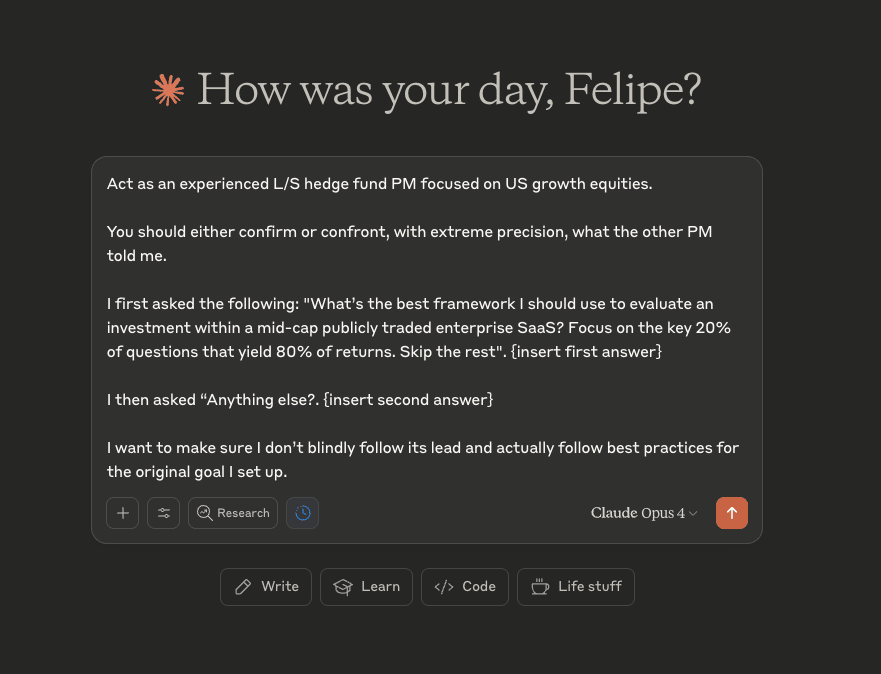Click the Research magnifier icon

pos(205,513)
